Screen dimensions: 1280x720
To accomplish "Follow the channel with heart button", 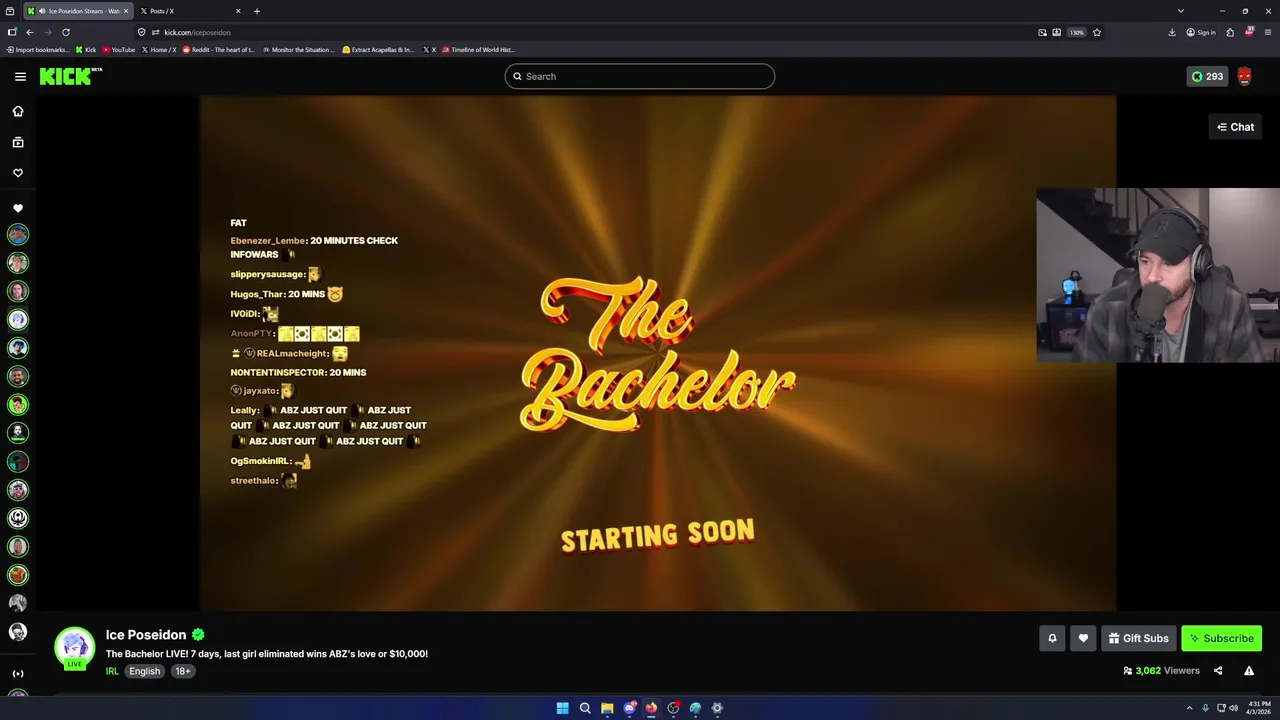I will coord(1083,638).
